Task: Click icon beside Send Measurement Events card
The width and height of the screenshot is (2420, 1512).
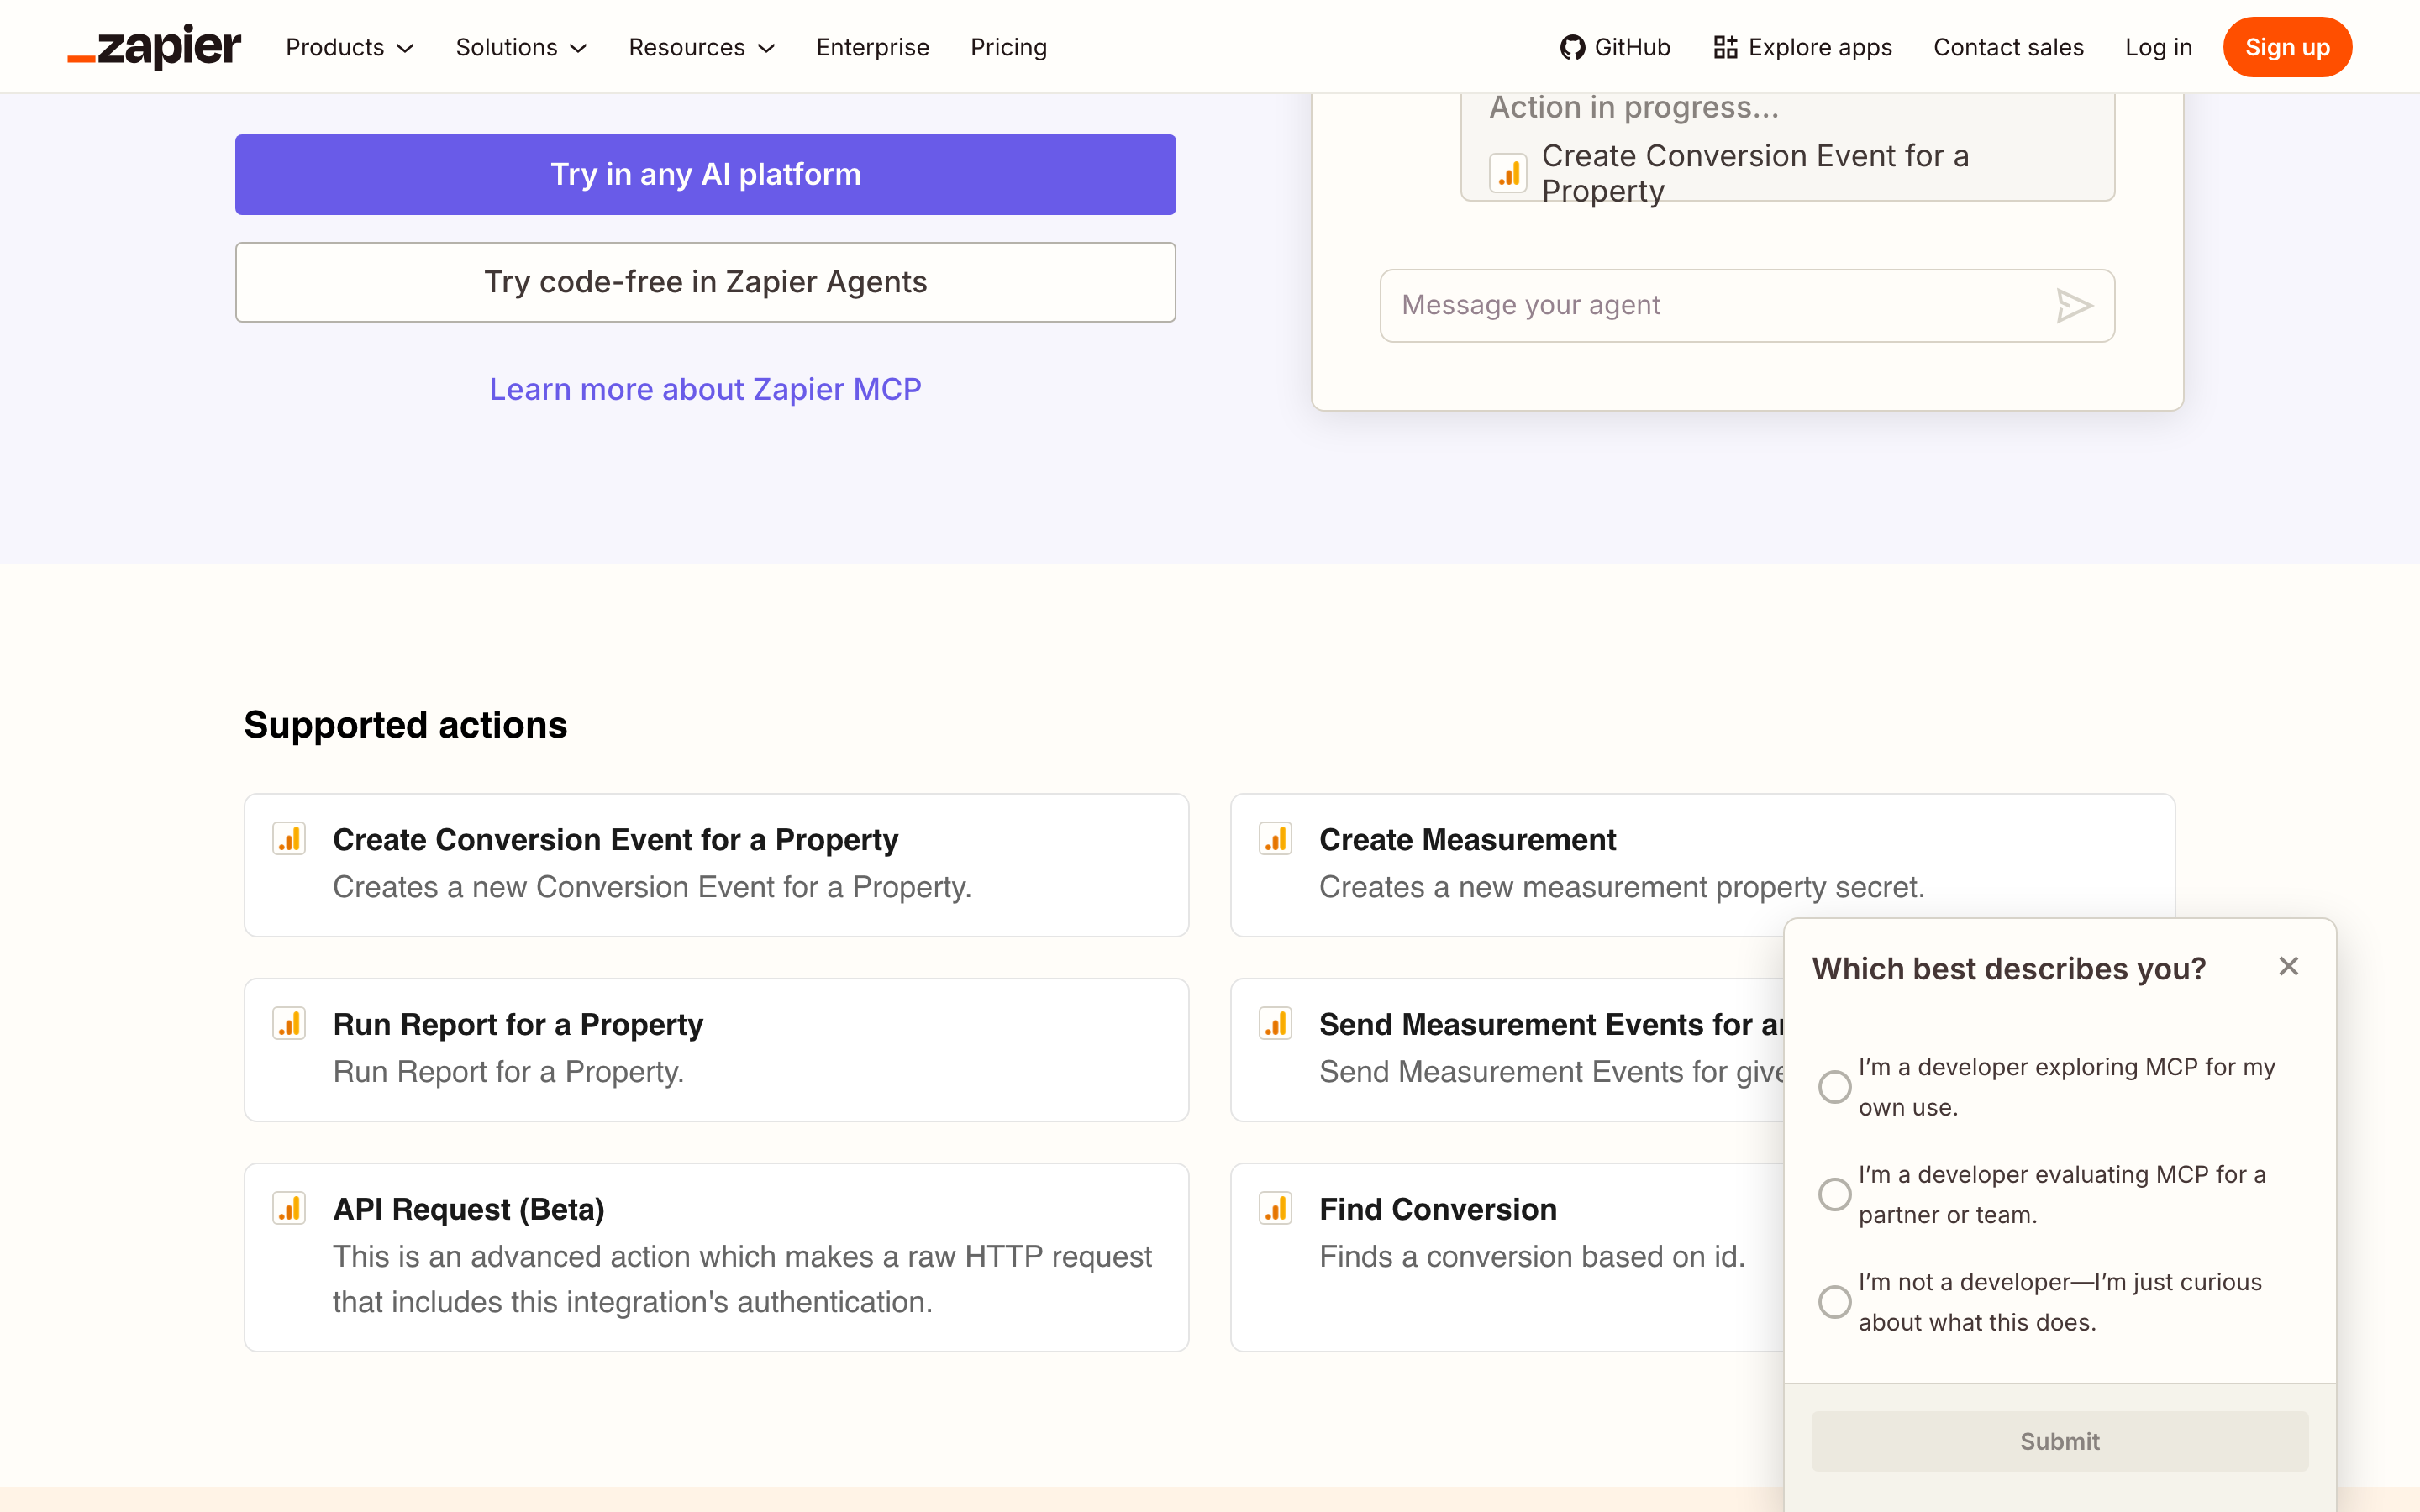Action: pyautogui.click(x=1276, y=1023)
